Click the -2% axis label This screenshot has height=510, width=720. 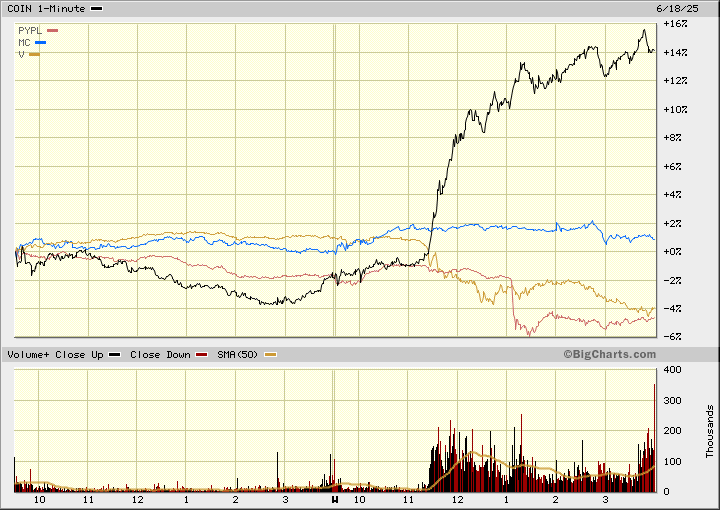(x=673, y=280)
